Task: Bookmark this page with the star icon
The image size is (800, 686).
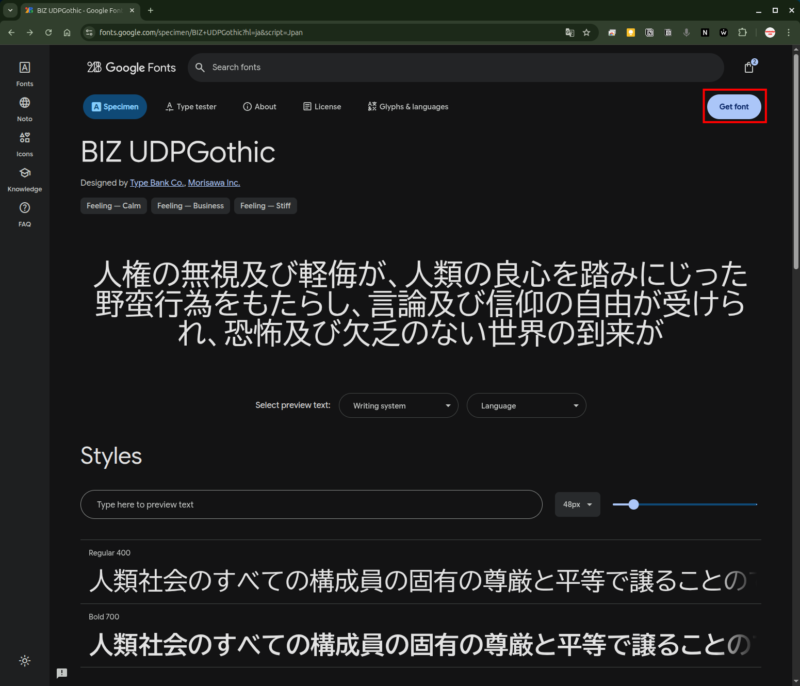Action: tap(586, 32)
